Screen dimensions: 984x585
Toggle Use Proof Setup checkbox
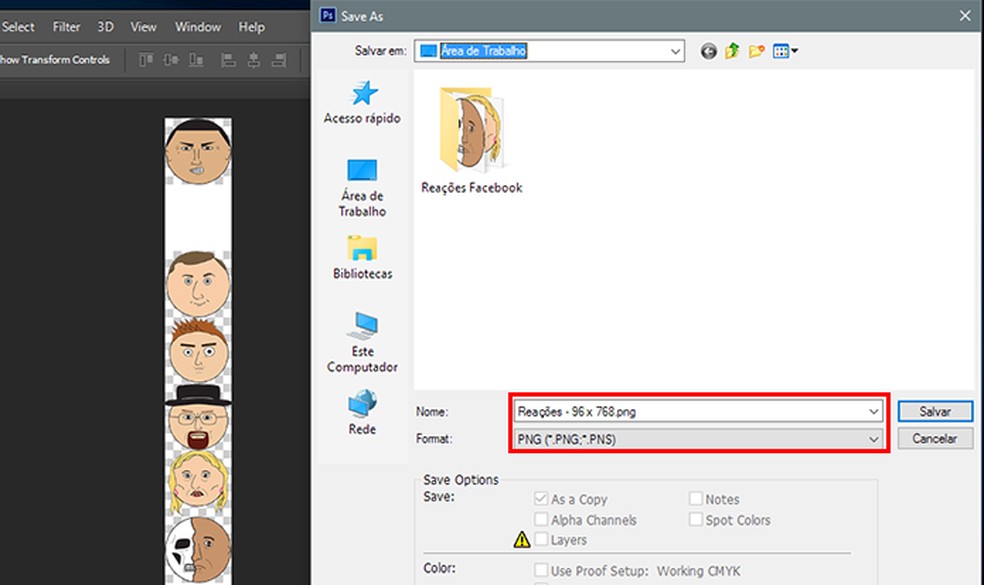pyautogui.click(x=541, y=571)
